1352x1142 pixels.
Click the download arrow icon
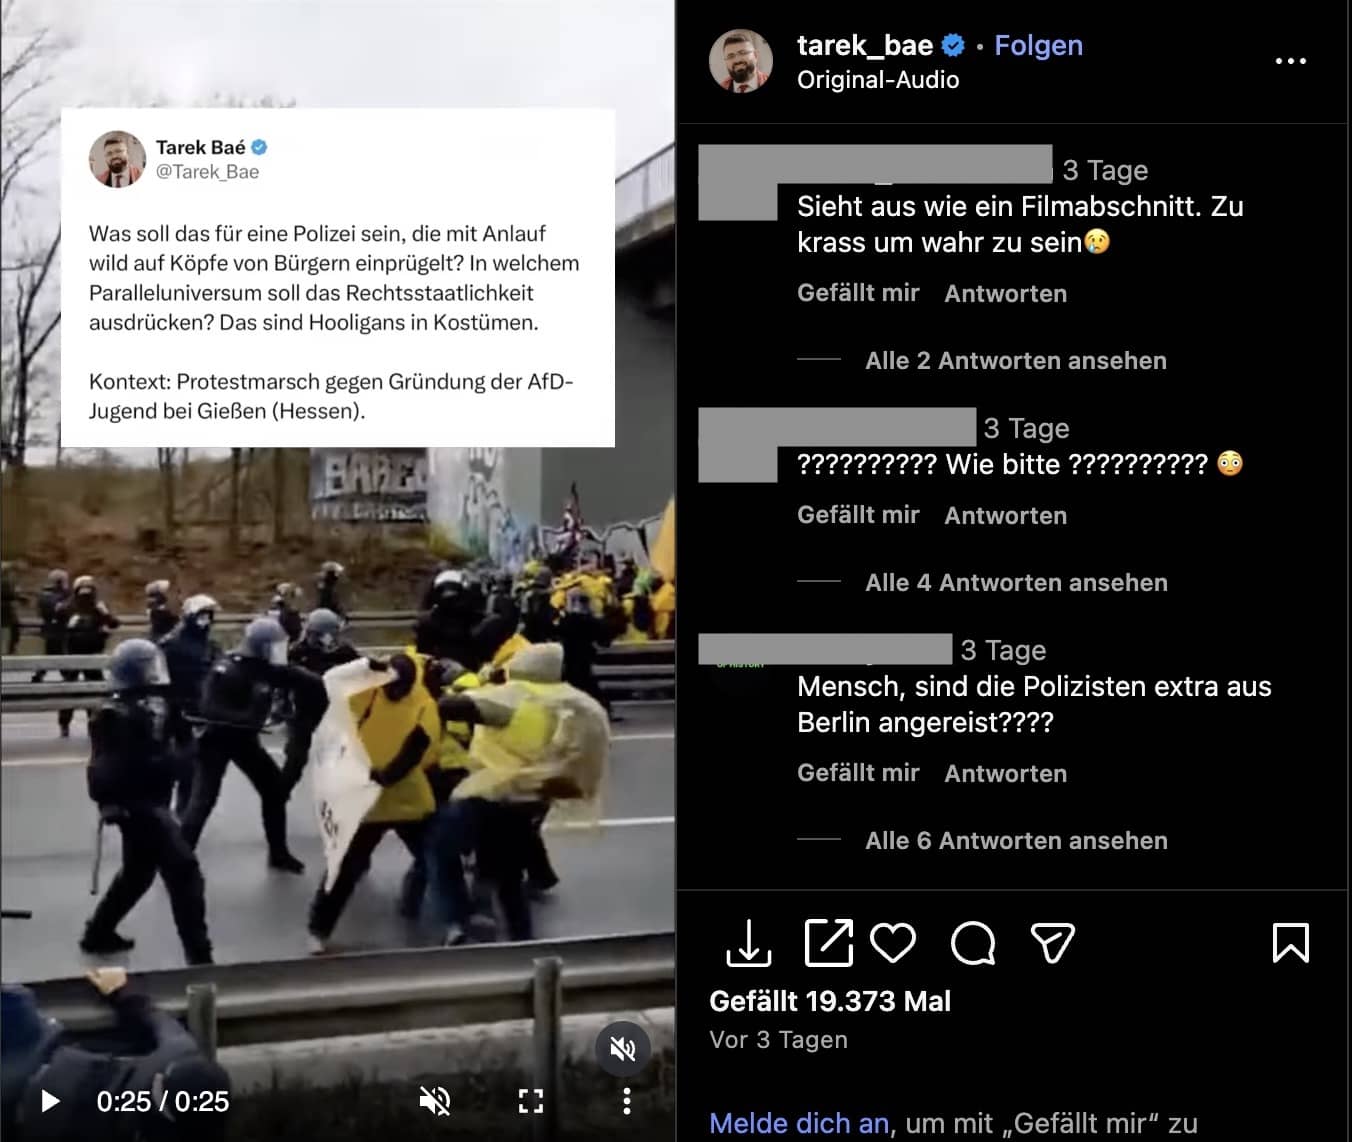coord(748,943)
